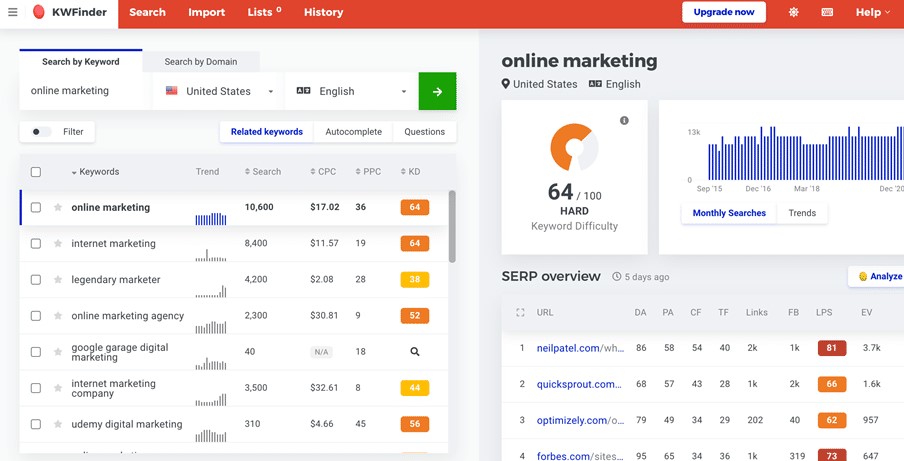Click the Analyze SERP button
The height and width of the screenshot is (461, 904).
coord(876,277)
